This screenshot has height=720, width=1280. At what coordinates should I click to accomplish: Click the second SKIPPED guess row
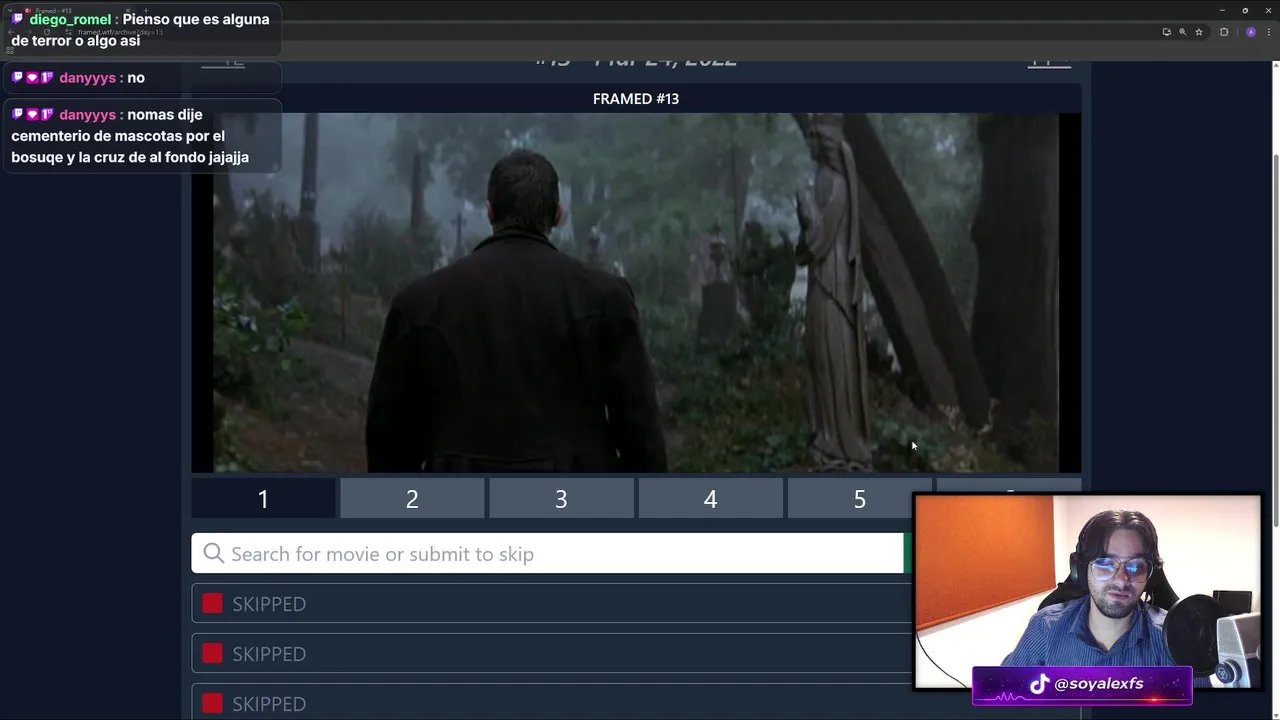[x=551, y=653]
